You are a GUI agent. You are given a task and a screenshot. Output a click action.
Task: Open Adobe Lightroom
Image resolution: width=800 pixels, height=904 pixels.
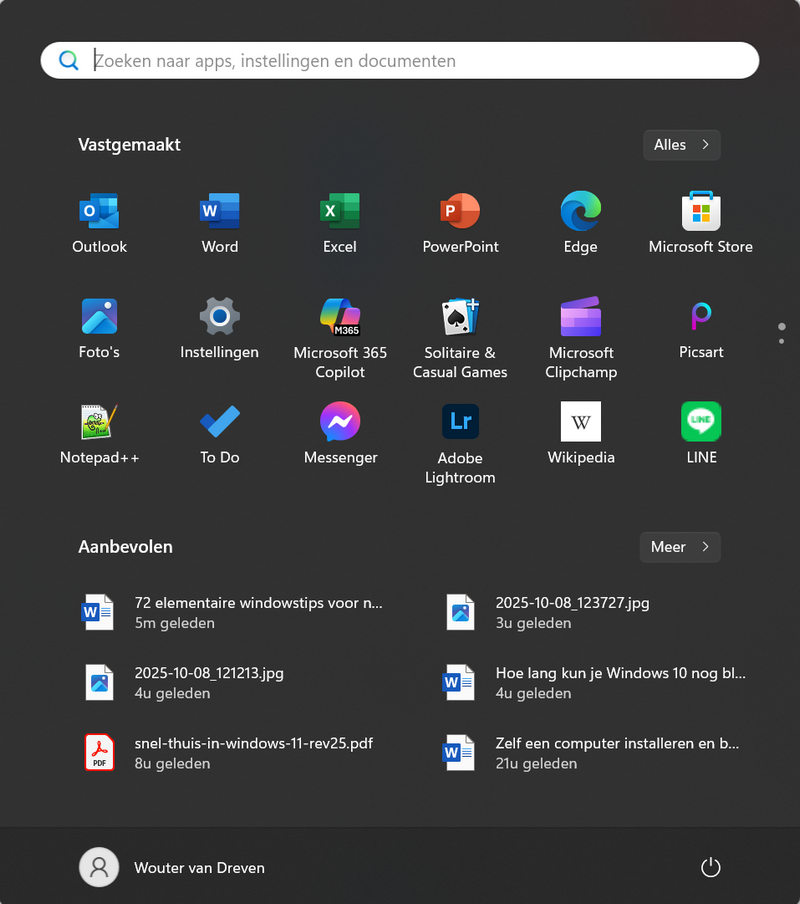(460, 423)
